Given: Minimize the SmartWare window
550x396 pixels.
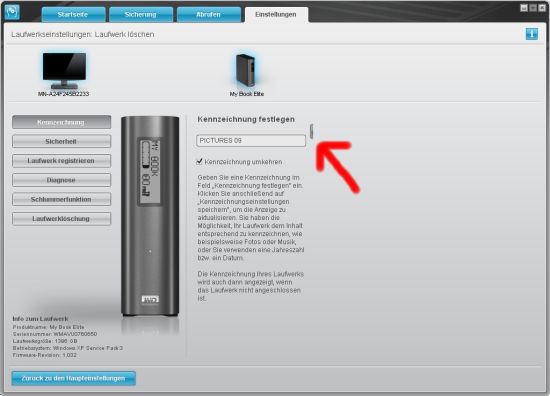Looking at the screenshot, I should 524,8.
